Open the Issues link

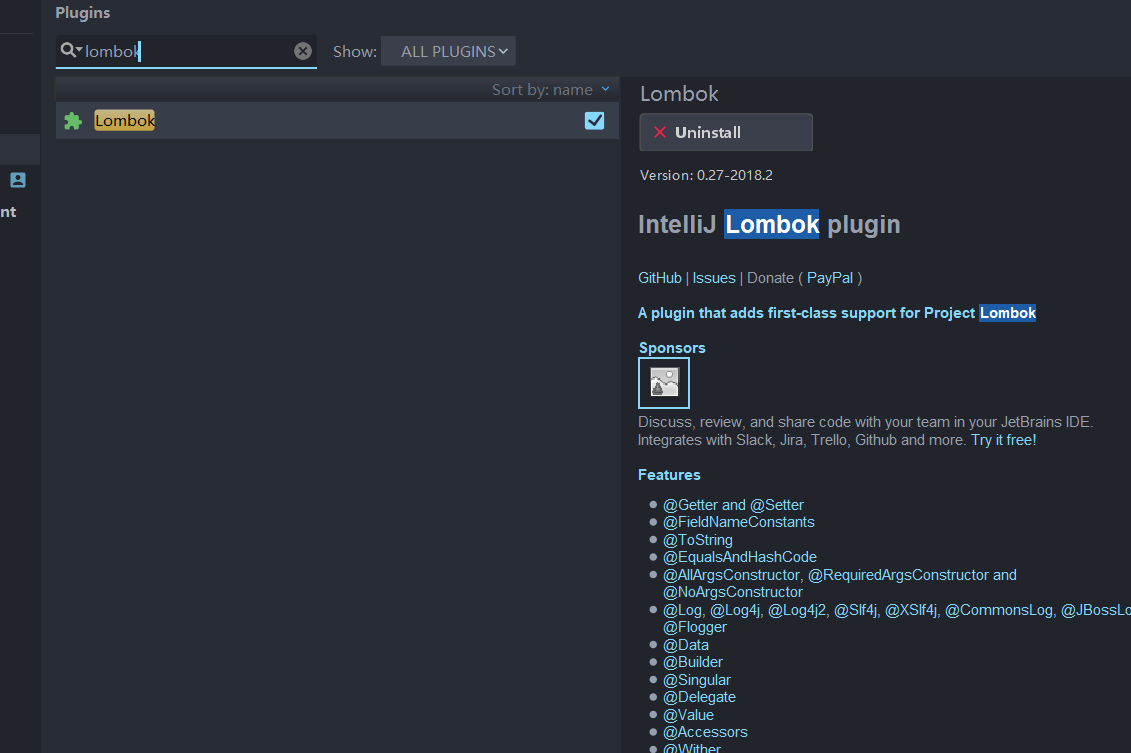pyautogui.click(x=714, y=278)
